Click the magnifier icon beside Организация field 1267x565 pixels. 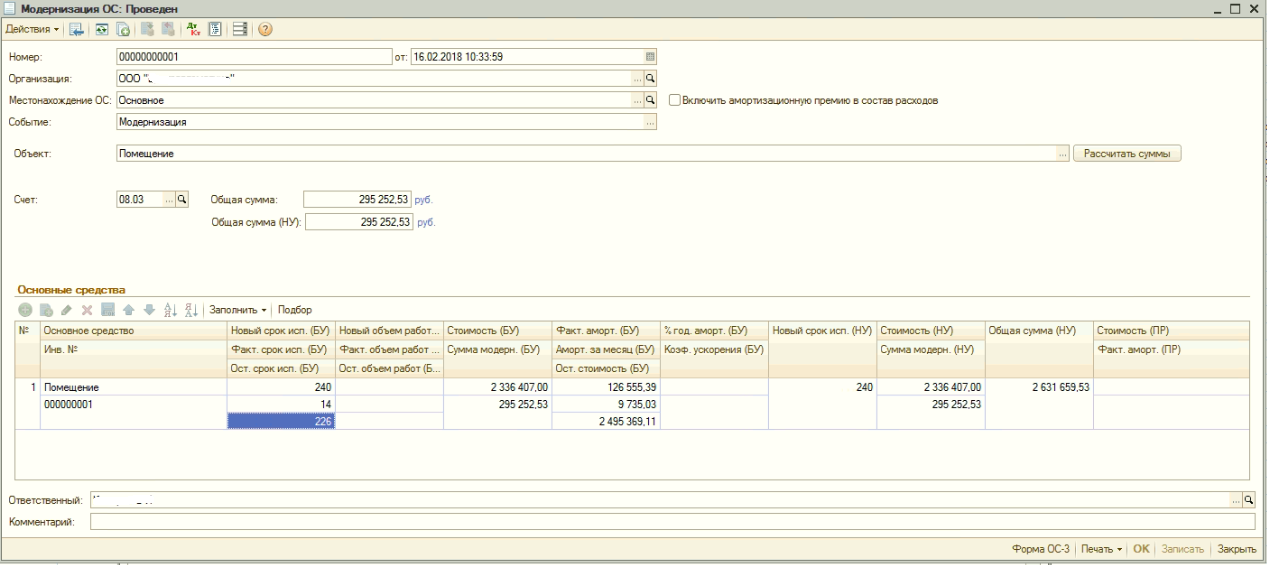(649, 77)
